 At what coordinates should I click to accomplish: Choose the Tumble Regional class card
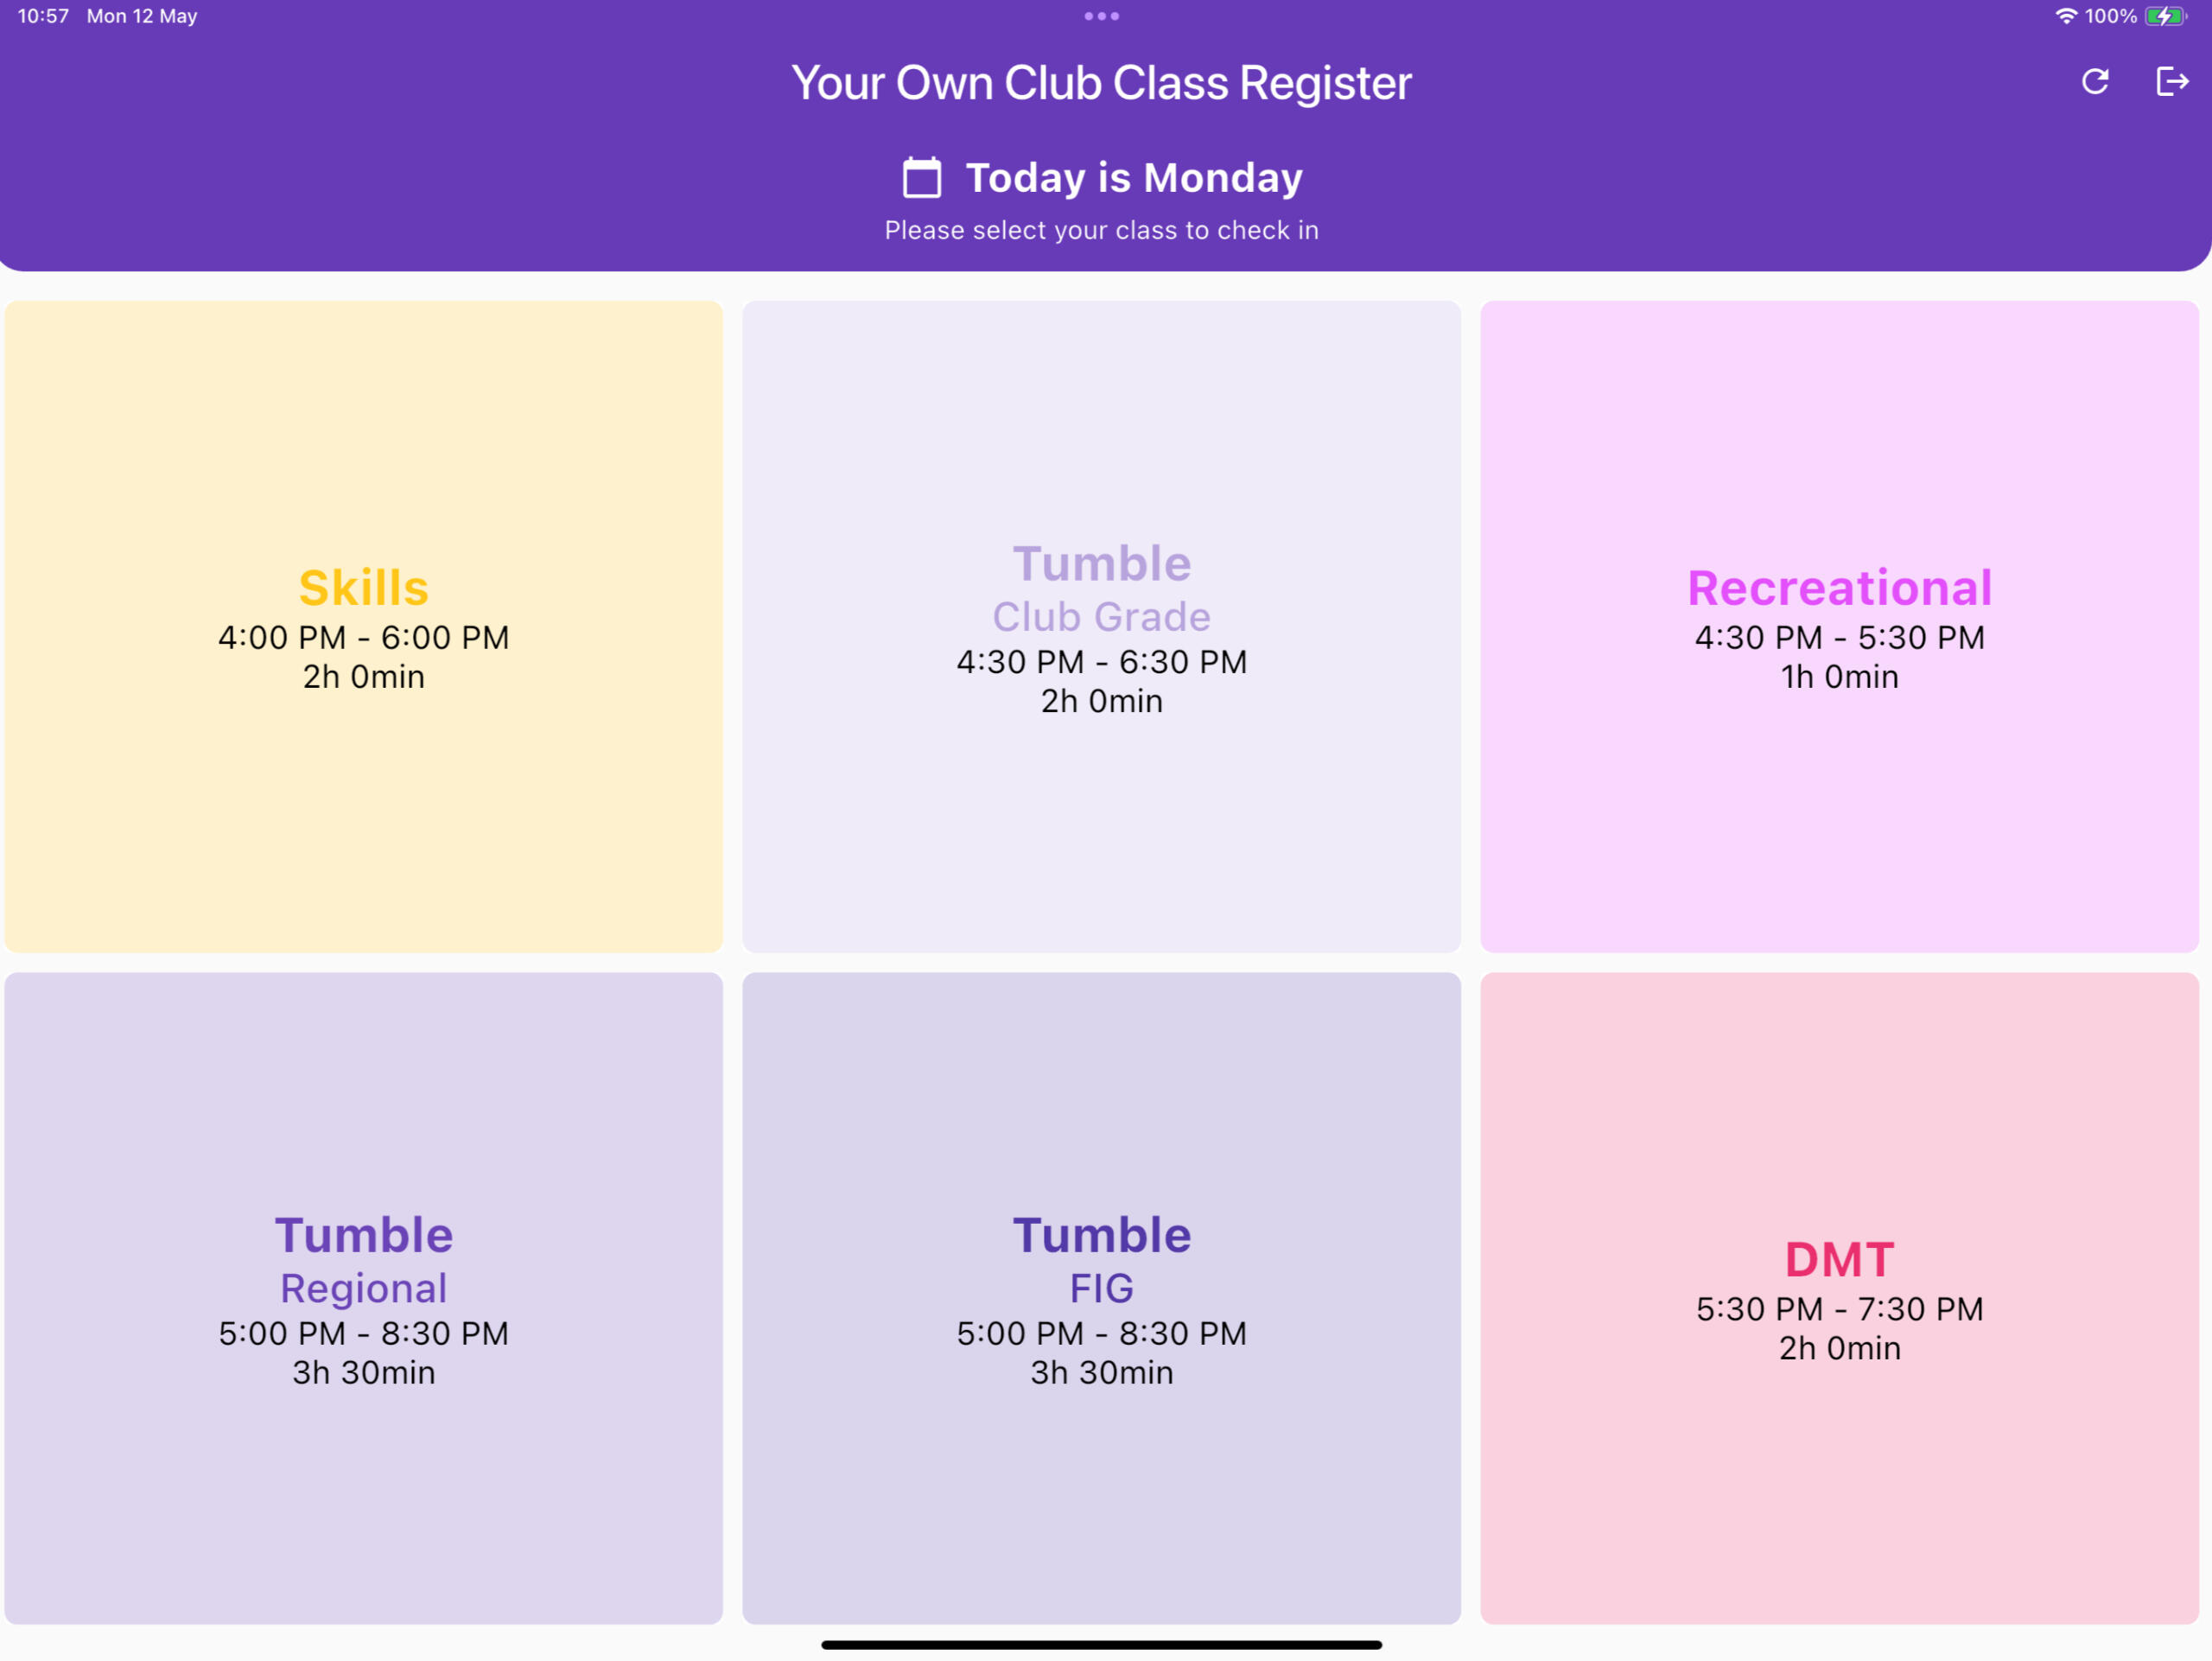(x=364, y=1297)
